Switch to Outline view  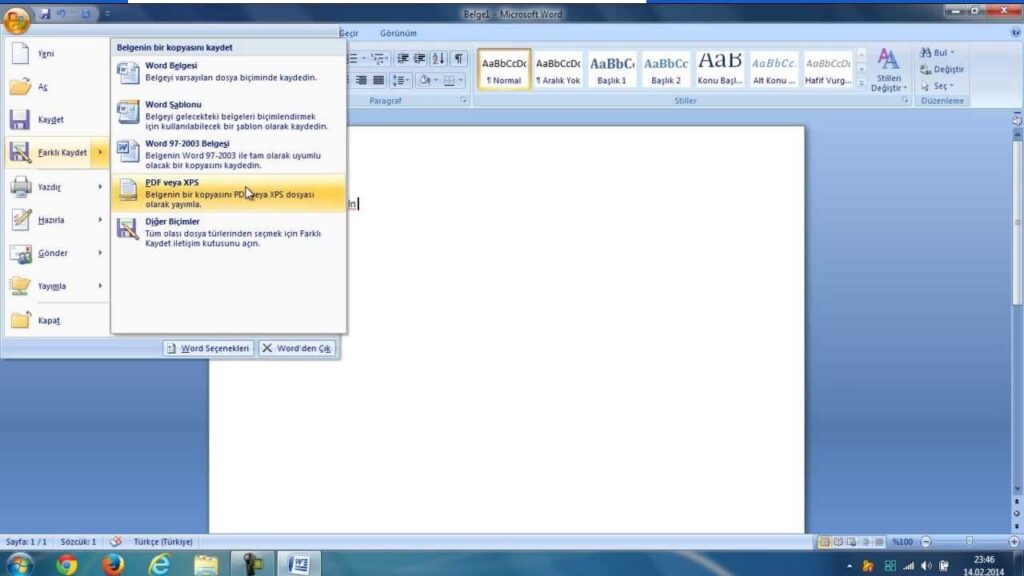tap(866, 542)
